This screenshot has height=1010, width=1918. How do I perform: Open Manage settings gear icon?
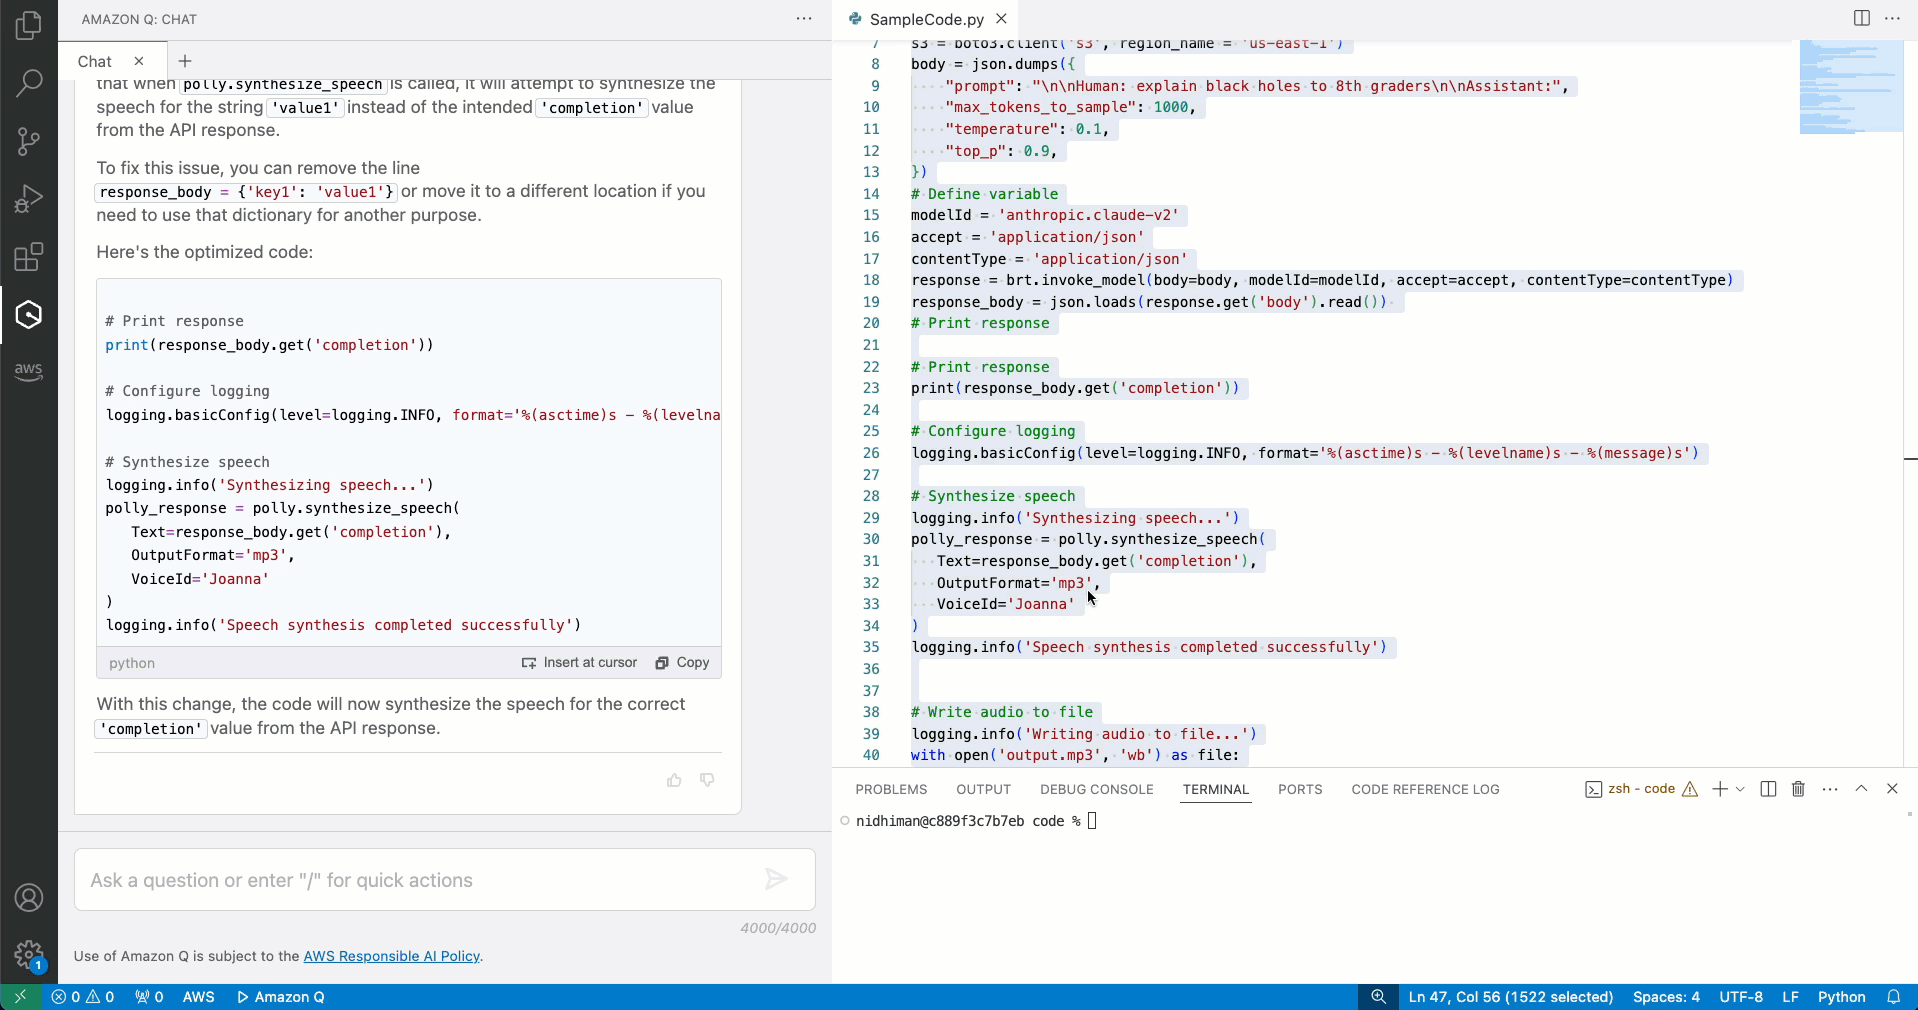[x=29, y=955]
